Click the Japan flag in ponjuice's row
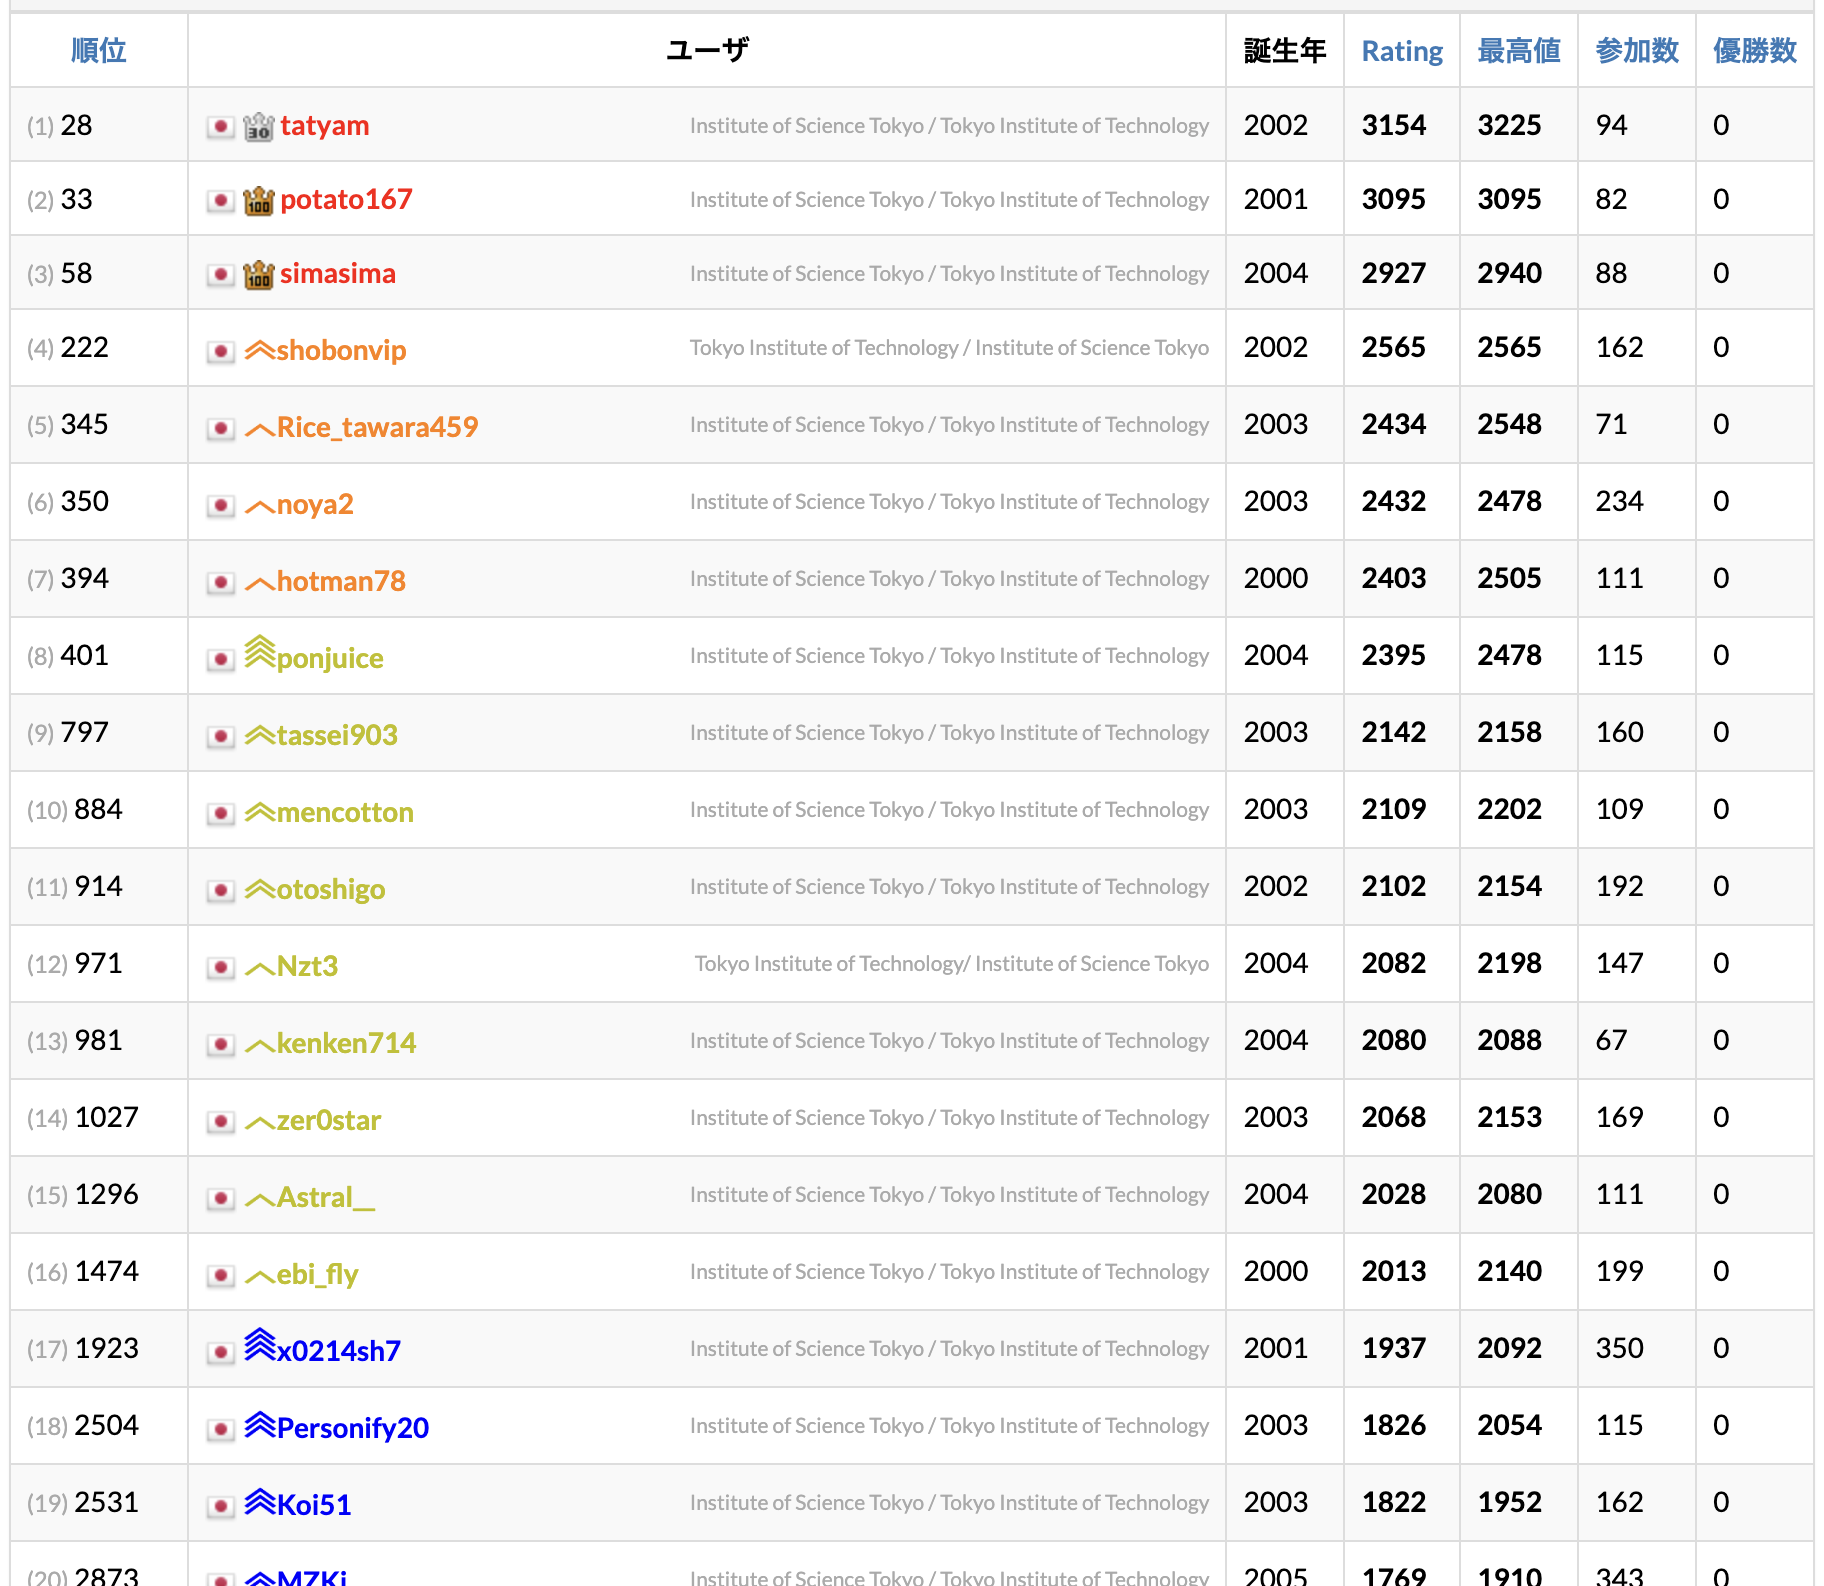The width and height of the screenshot is (1824, 1586). pyautogui.click(x=221, y=660)
